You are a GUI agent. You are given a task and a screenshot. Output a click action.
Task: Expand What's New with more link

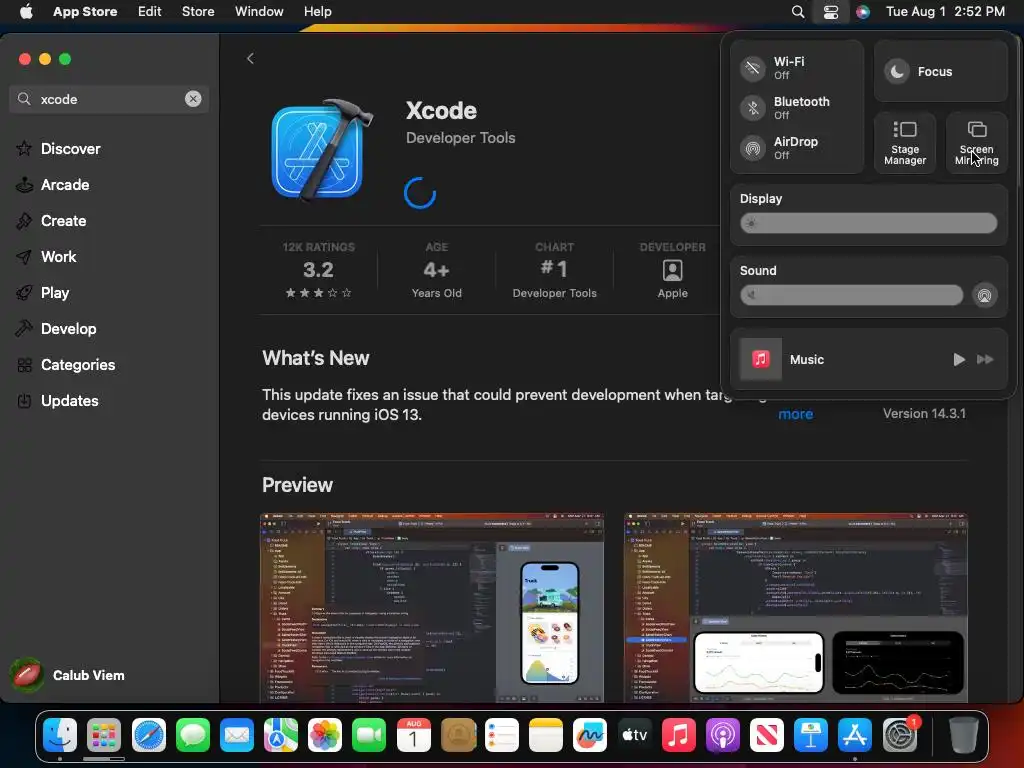[795, 414]
